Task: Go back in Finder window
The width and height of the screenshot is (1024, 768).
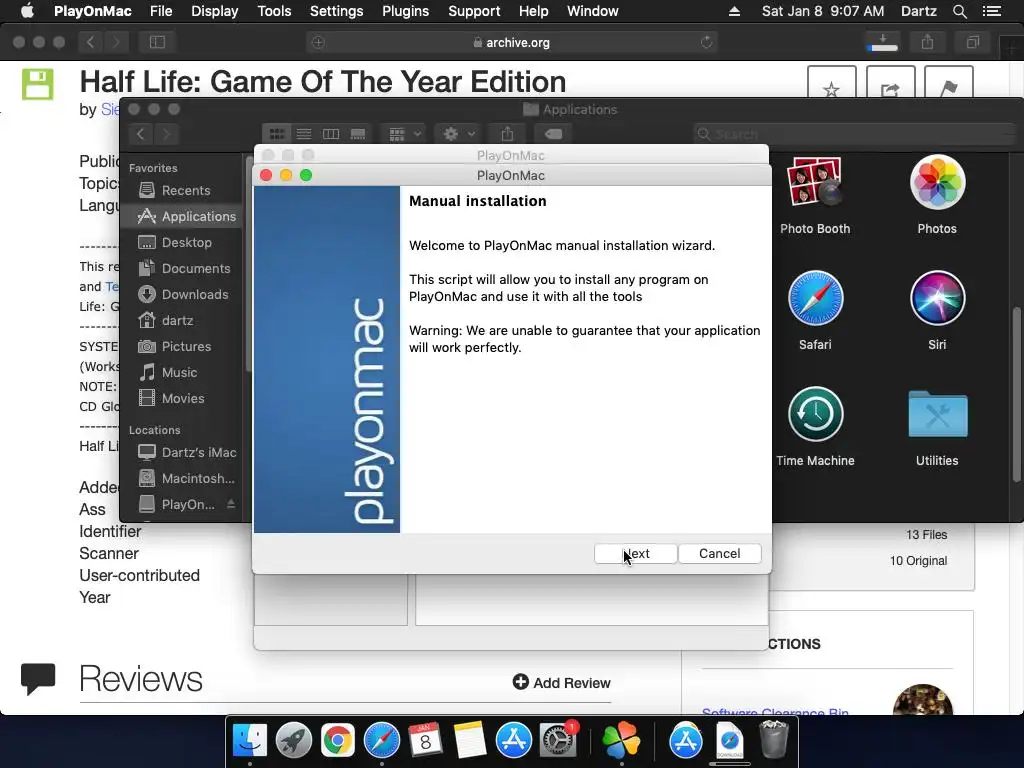Action: (x=140, y=134)
